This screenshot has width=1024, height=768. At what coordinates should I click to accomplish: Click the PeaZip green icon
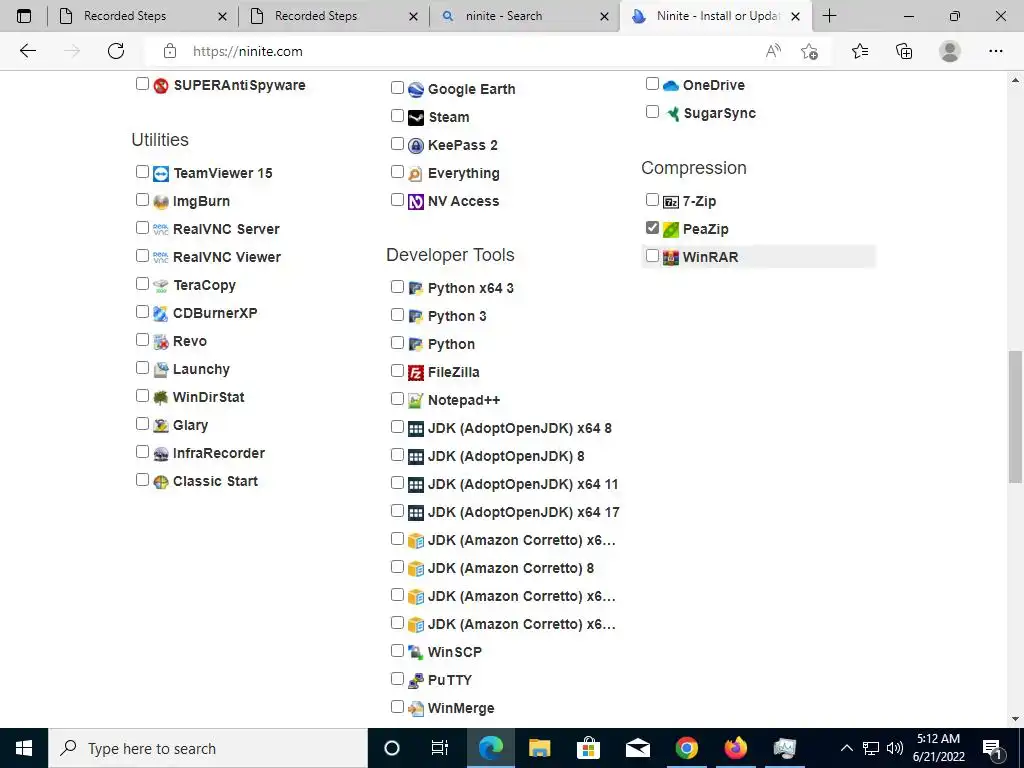[x=671, y=229]
